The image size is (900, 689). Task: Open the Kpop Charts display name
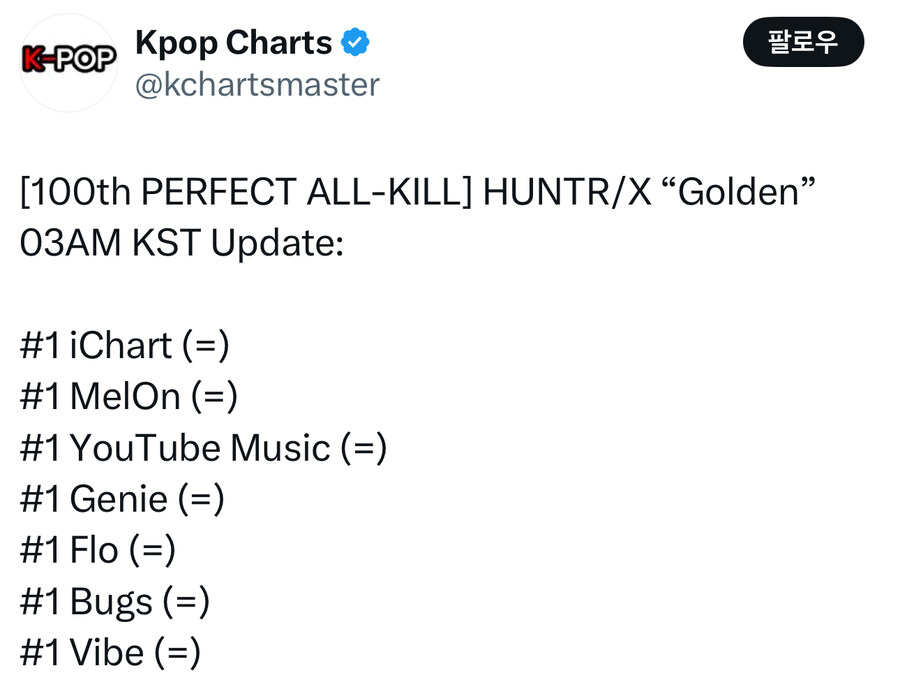tap(234, 43)
